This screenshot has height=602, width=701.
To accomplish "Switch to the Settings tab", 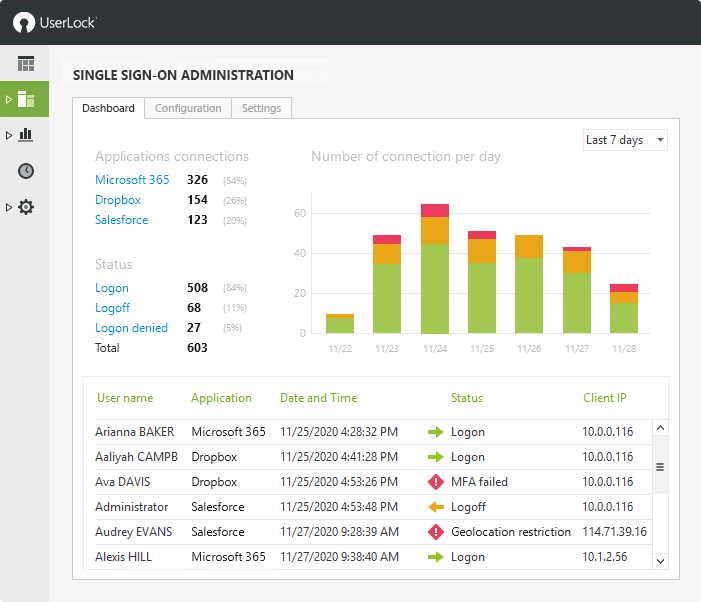I will (x=262, y=108).
